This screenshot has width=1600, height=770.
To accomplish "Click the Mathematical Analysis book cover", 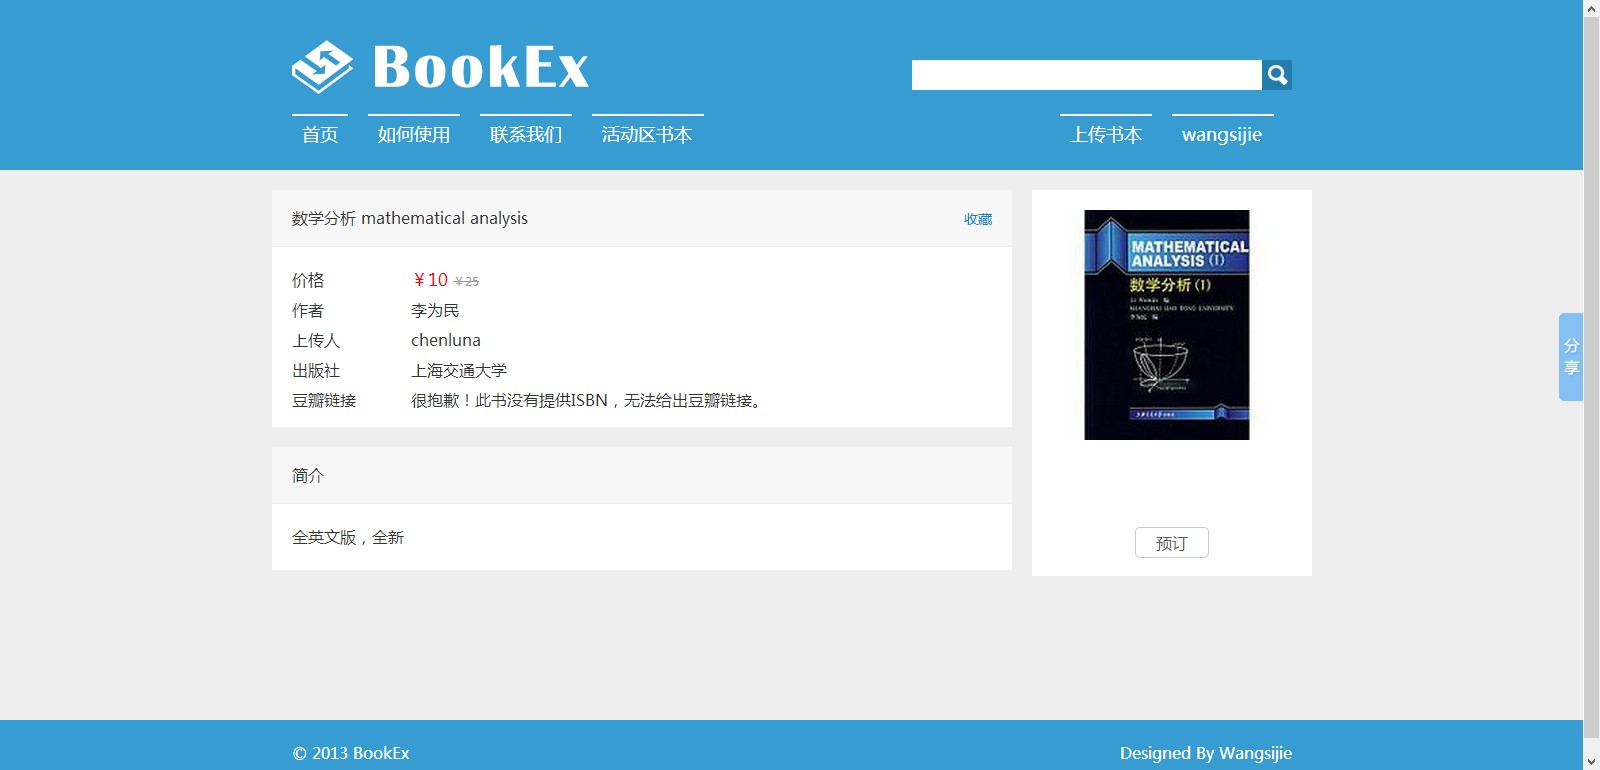I will pyautogui.click(x=1167, y=325).
